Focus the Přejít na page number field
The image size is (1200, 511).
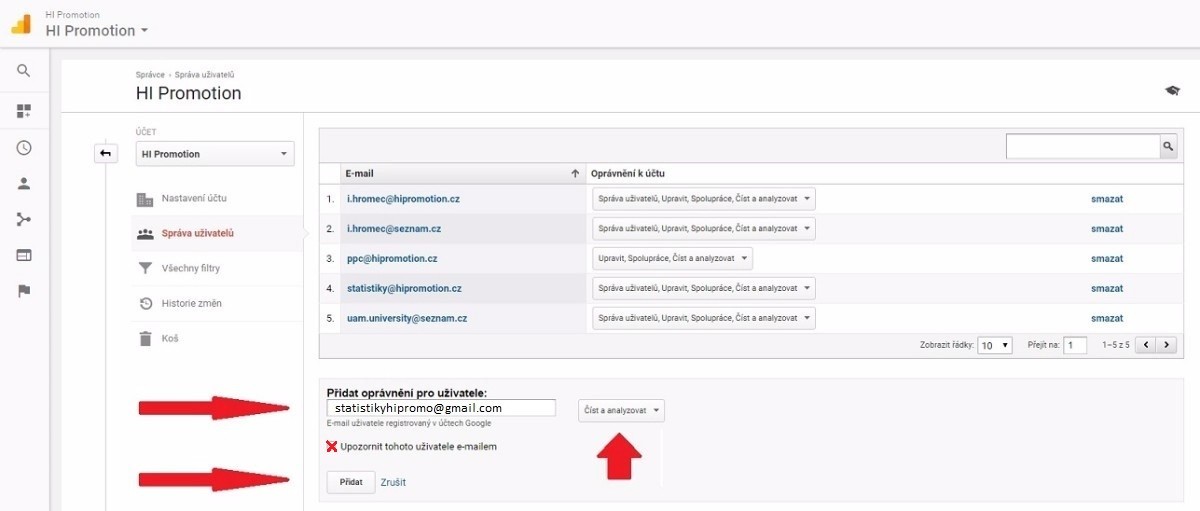[x=1075, y=345]
